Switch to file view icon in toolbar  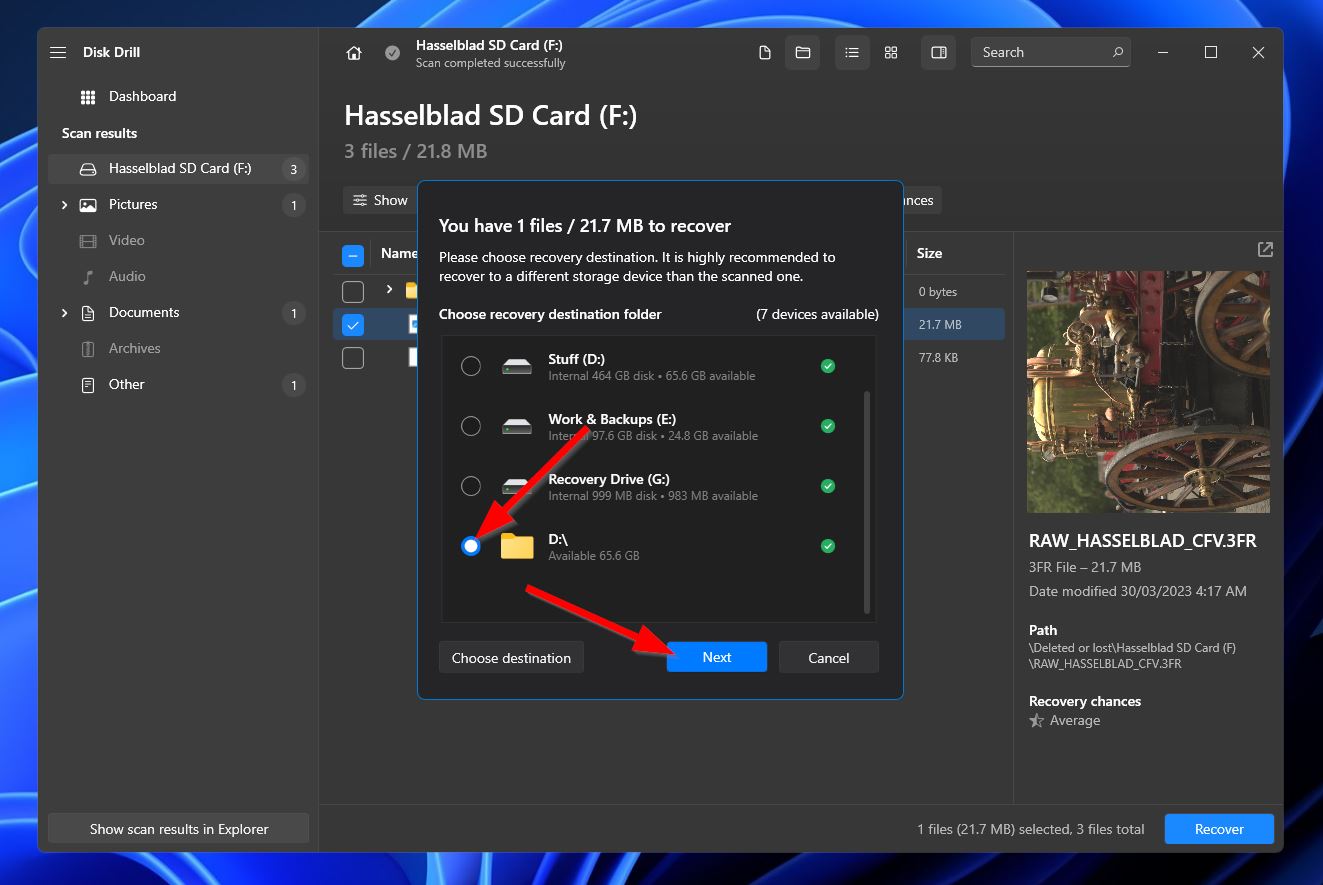tap(765, 53)
